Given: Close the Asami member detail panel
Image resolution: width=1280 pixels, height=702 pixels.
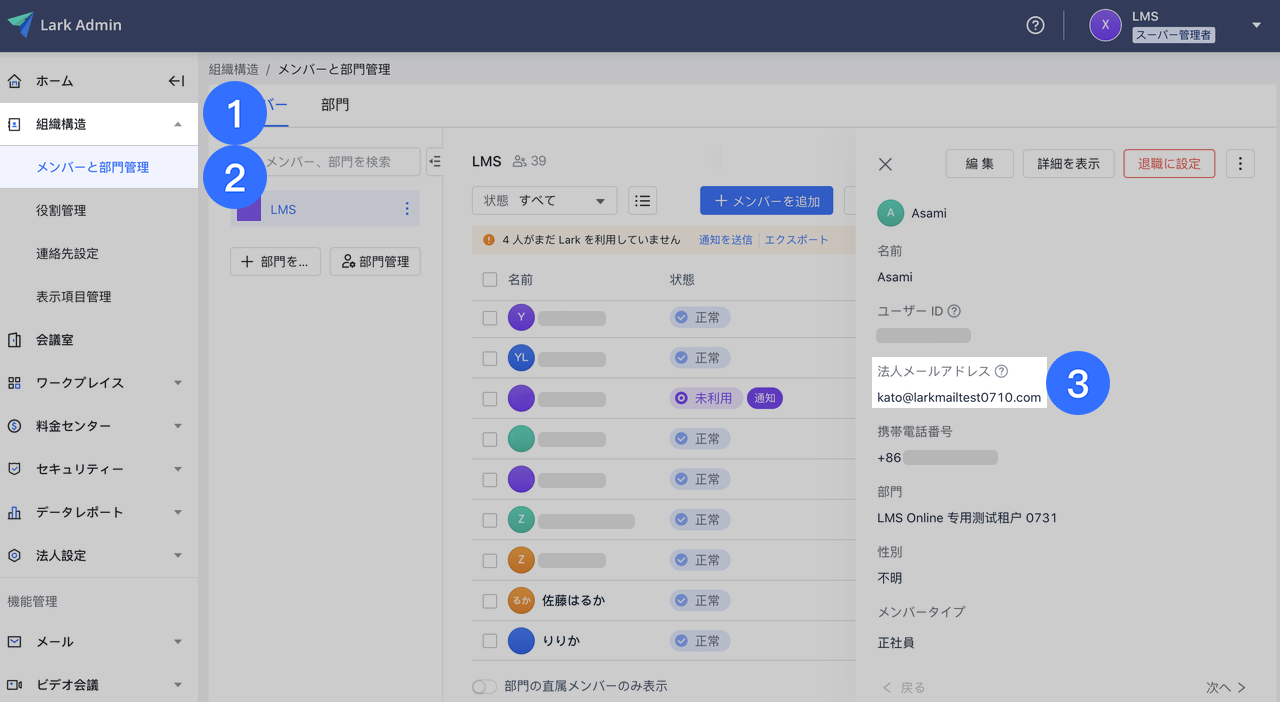Looking at the screenshot, I should pyautogui.click(x=885, y=164).
